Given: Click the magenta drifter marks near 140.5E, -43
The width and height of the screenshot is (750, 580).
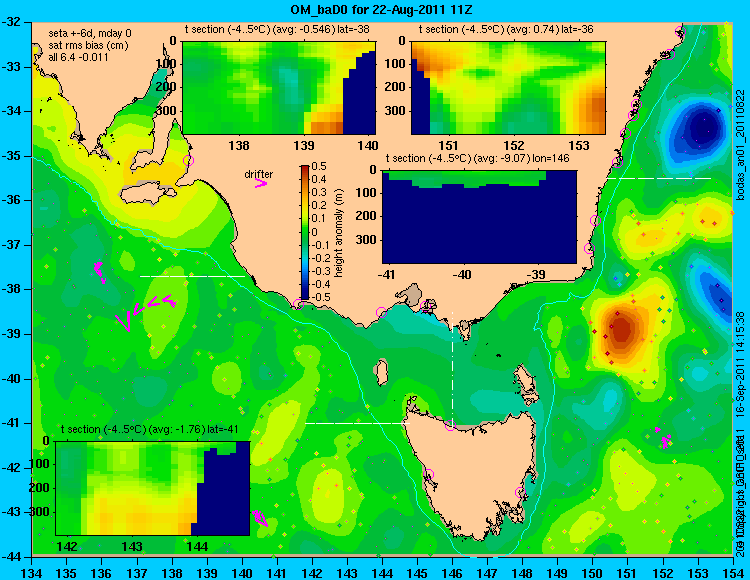Looking at the screenshot, I should pos(260,518).
